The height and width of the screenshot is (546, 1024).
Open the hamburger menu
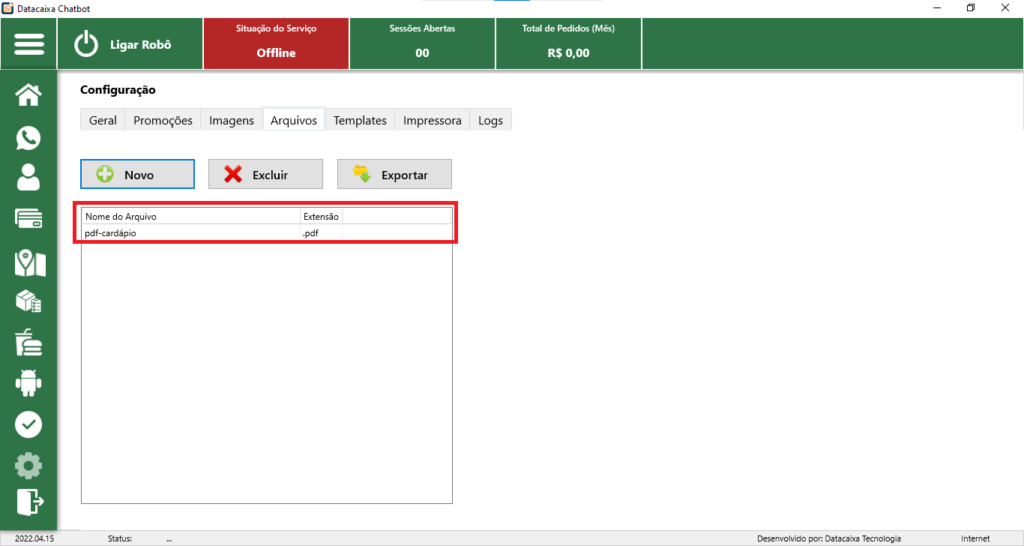(29, 45)
